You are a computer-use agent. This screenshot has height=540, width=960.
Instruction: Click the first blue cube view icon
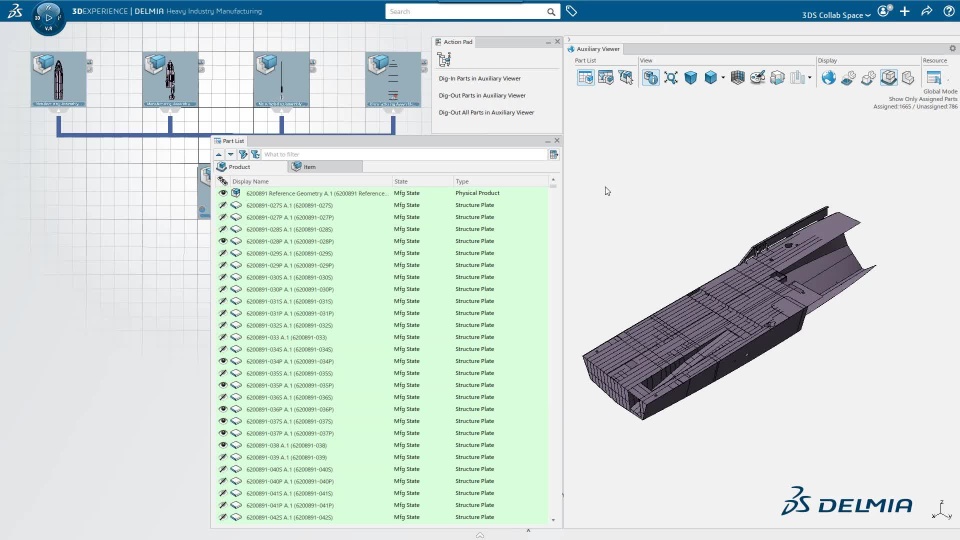(x=691, y=77)
